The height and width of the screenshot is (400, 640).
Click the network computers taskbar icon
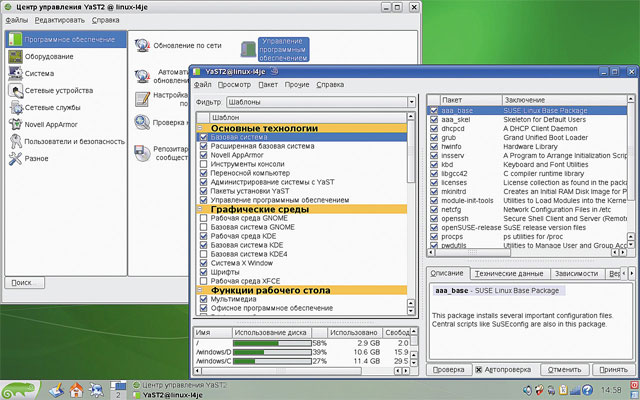[96, 391]
